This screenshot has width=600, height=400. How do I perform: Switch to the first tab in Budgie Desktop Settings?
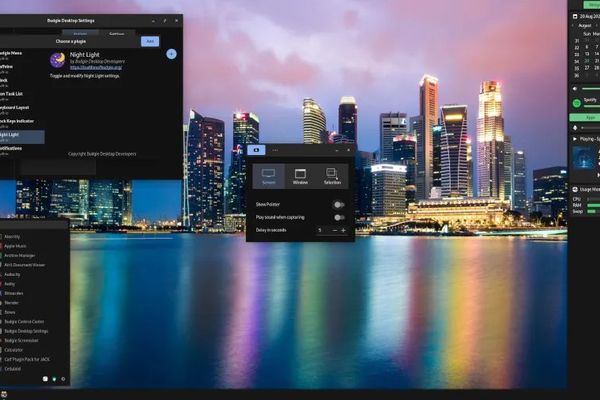[x=80, y=33]
